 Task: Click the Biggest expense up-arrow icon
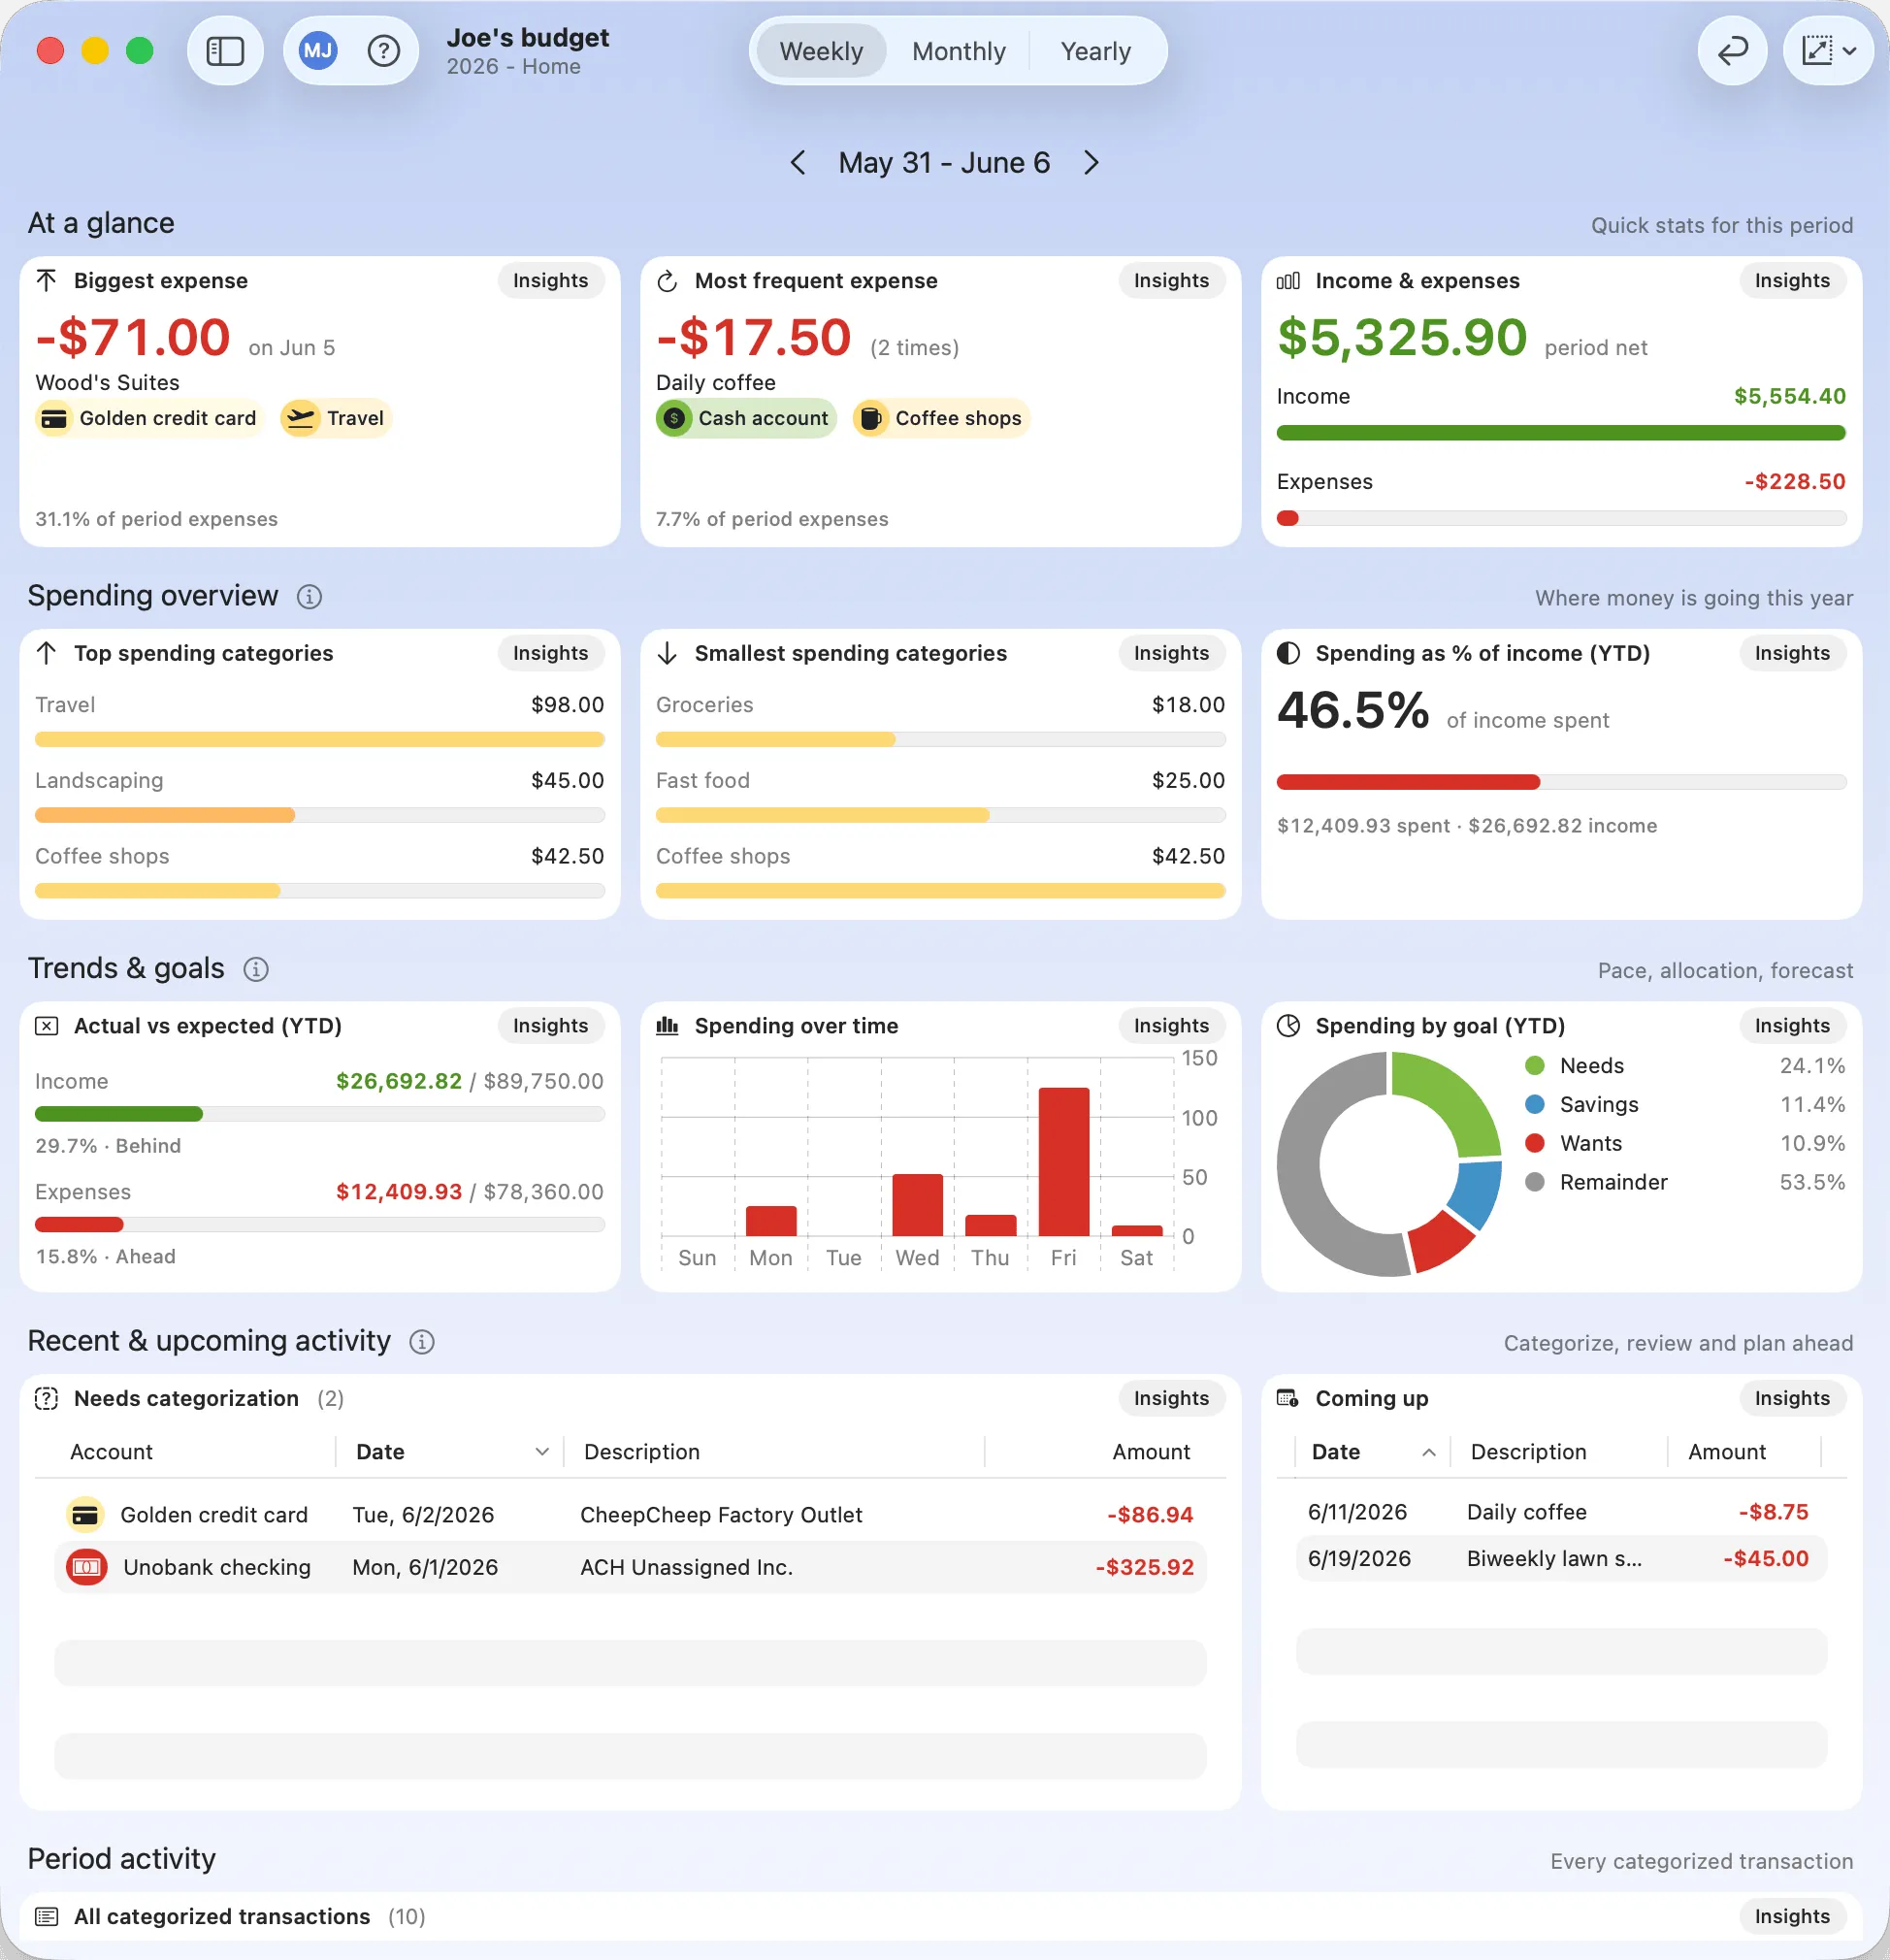coord(46,280)
